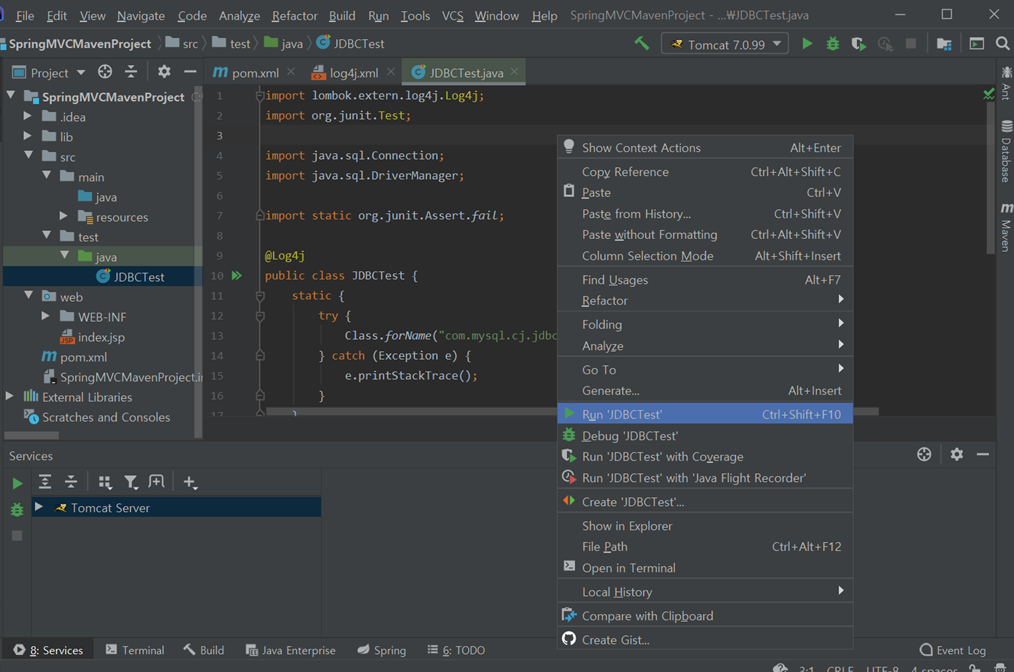Viewport: 1014px width, 672px height.
Task: Select Generate... in context menu
Action: pyautogui.click(x=705, y=391)
